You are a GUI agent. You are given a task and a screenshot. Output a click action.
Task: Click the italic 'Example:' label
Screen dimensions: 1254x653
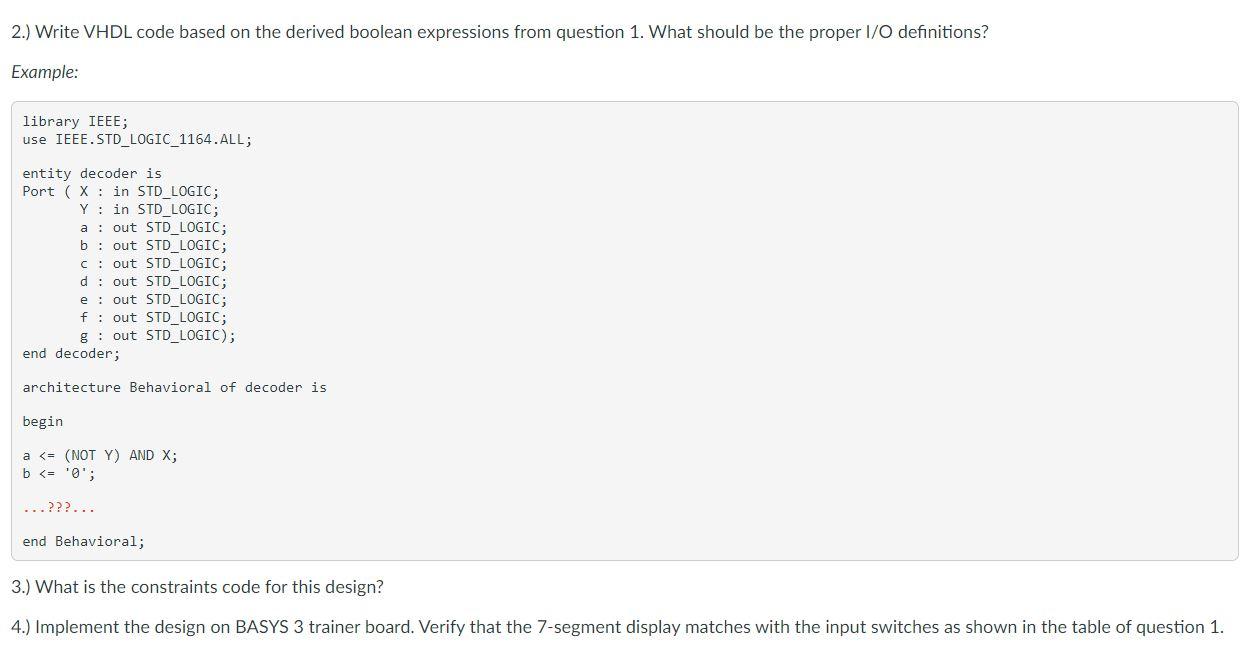pyautogui.click(x=45, y=72)
